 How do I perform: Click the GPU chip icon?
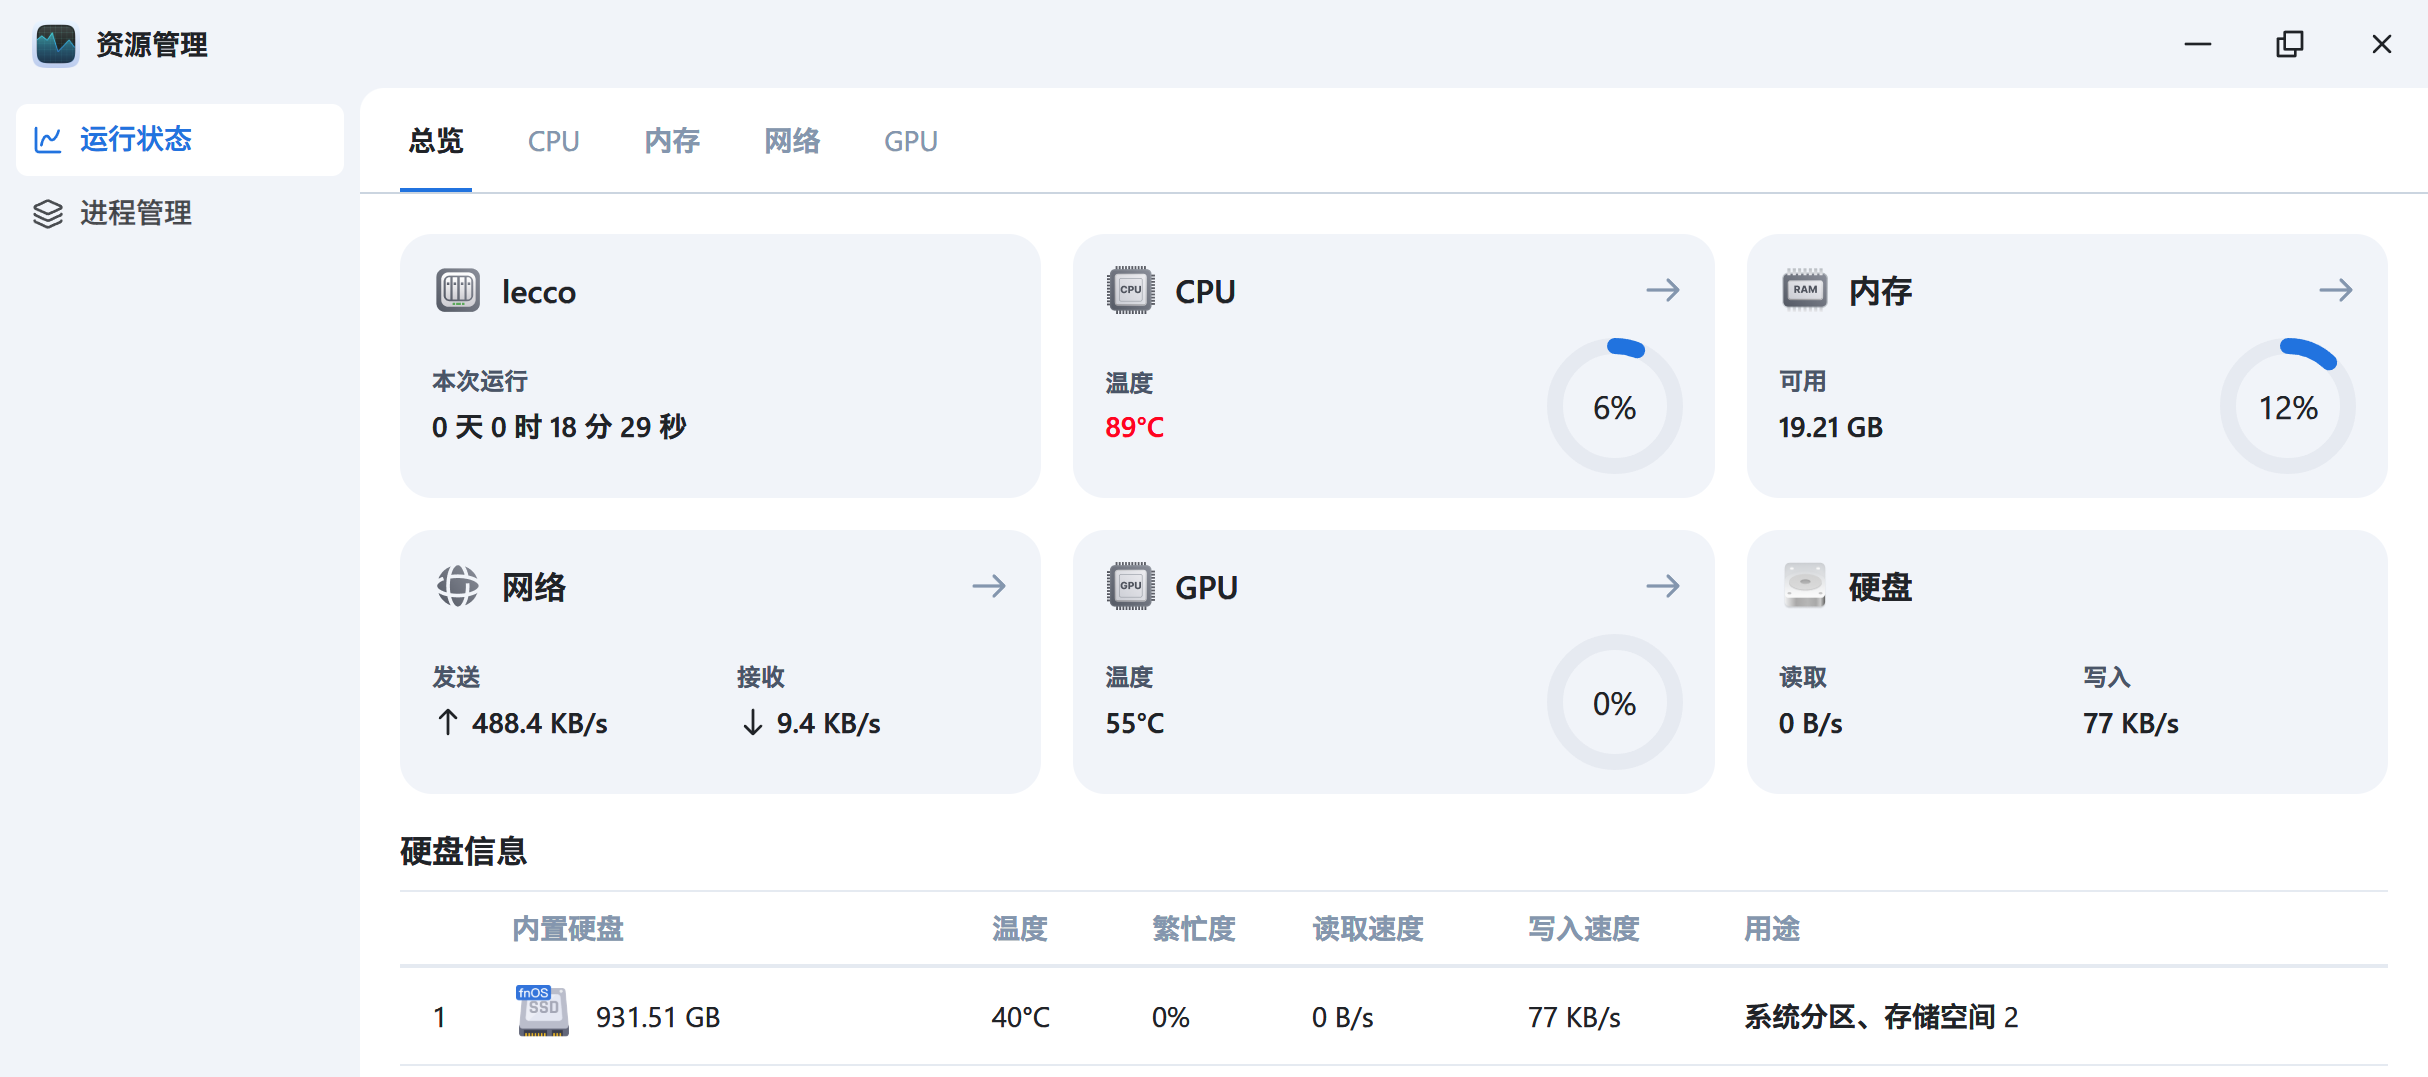[1130, 586]
